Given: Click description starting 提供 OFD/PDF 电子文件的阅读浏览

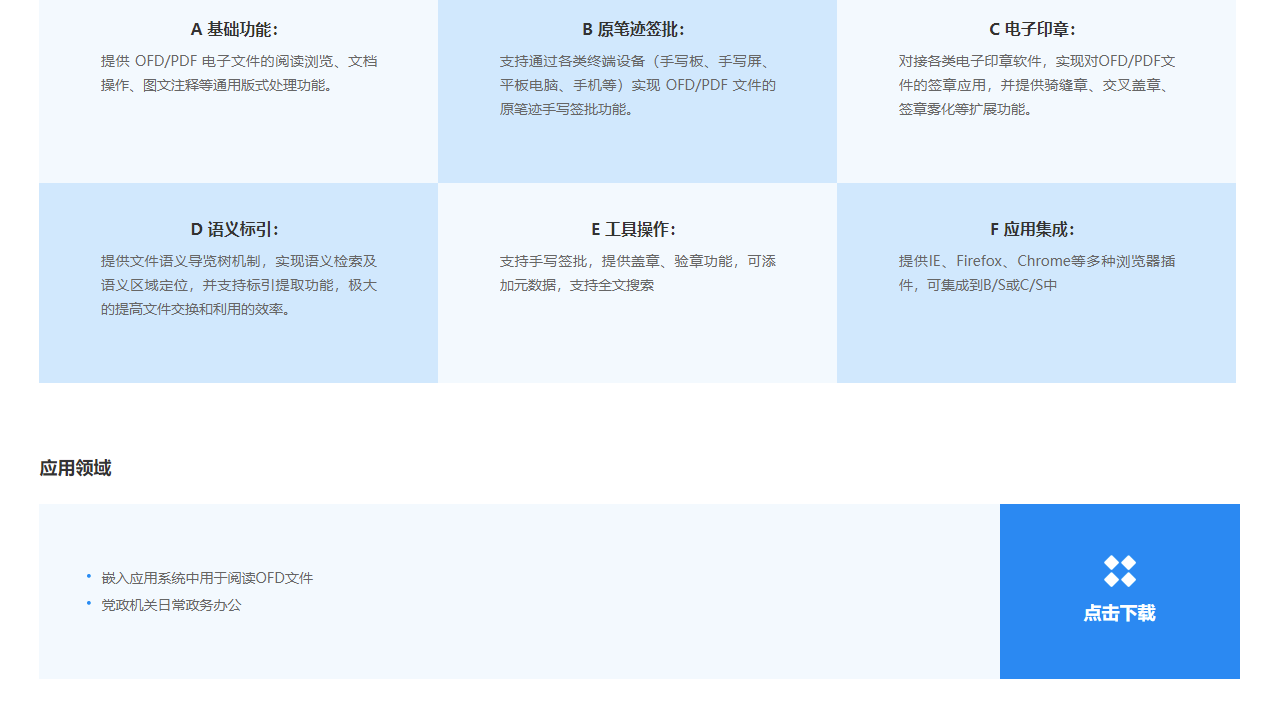Looking at the screenshot, I should pos(239,73).
